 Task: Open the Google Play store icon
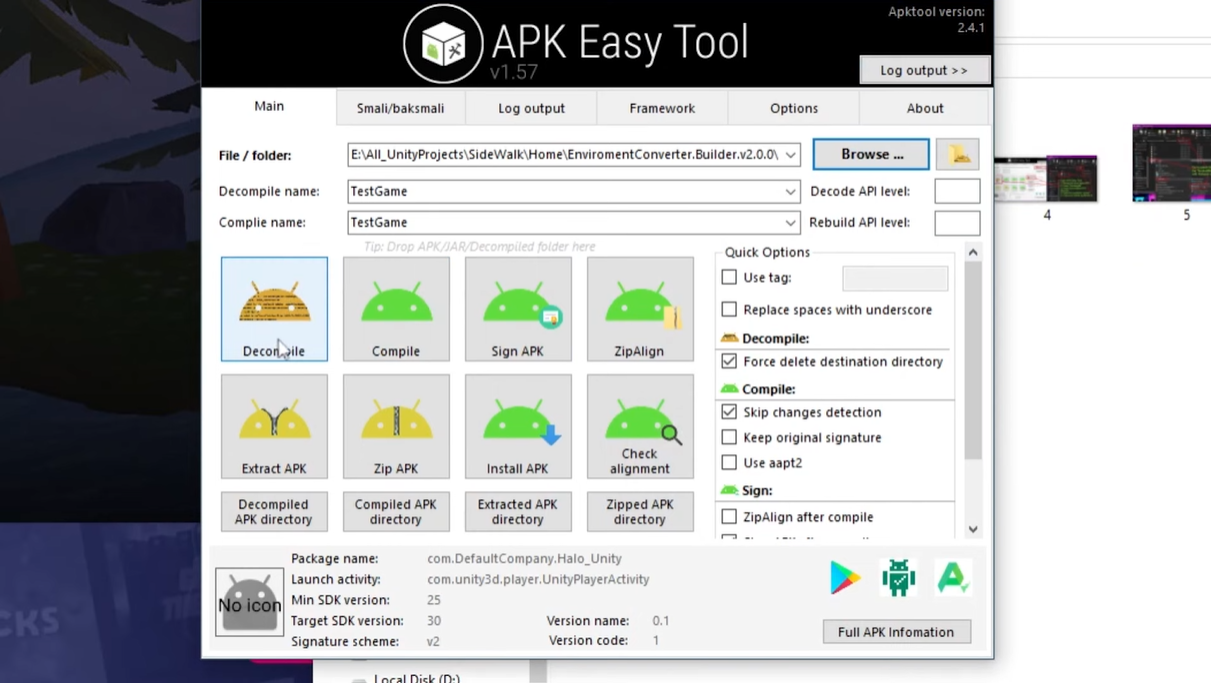[x=845, y=578]
